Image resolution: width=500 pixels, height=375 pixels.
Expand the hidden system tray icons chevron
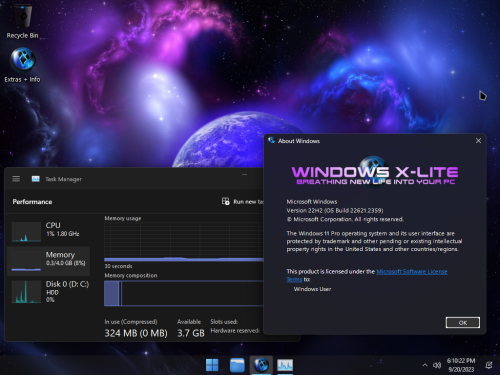425,365
